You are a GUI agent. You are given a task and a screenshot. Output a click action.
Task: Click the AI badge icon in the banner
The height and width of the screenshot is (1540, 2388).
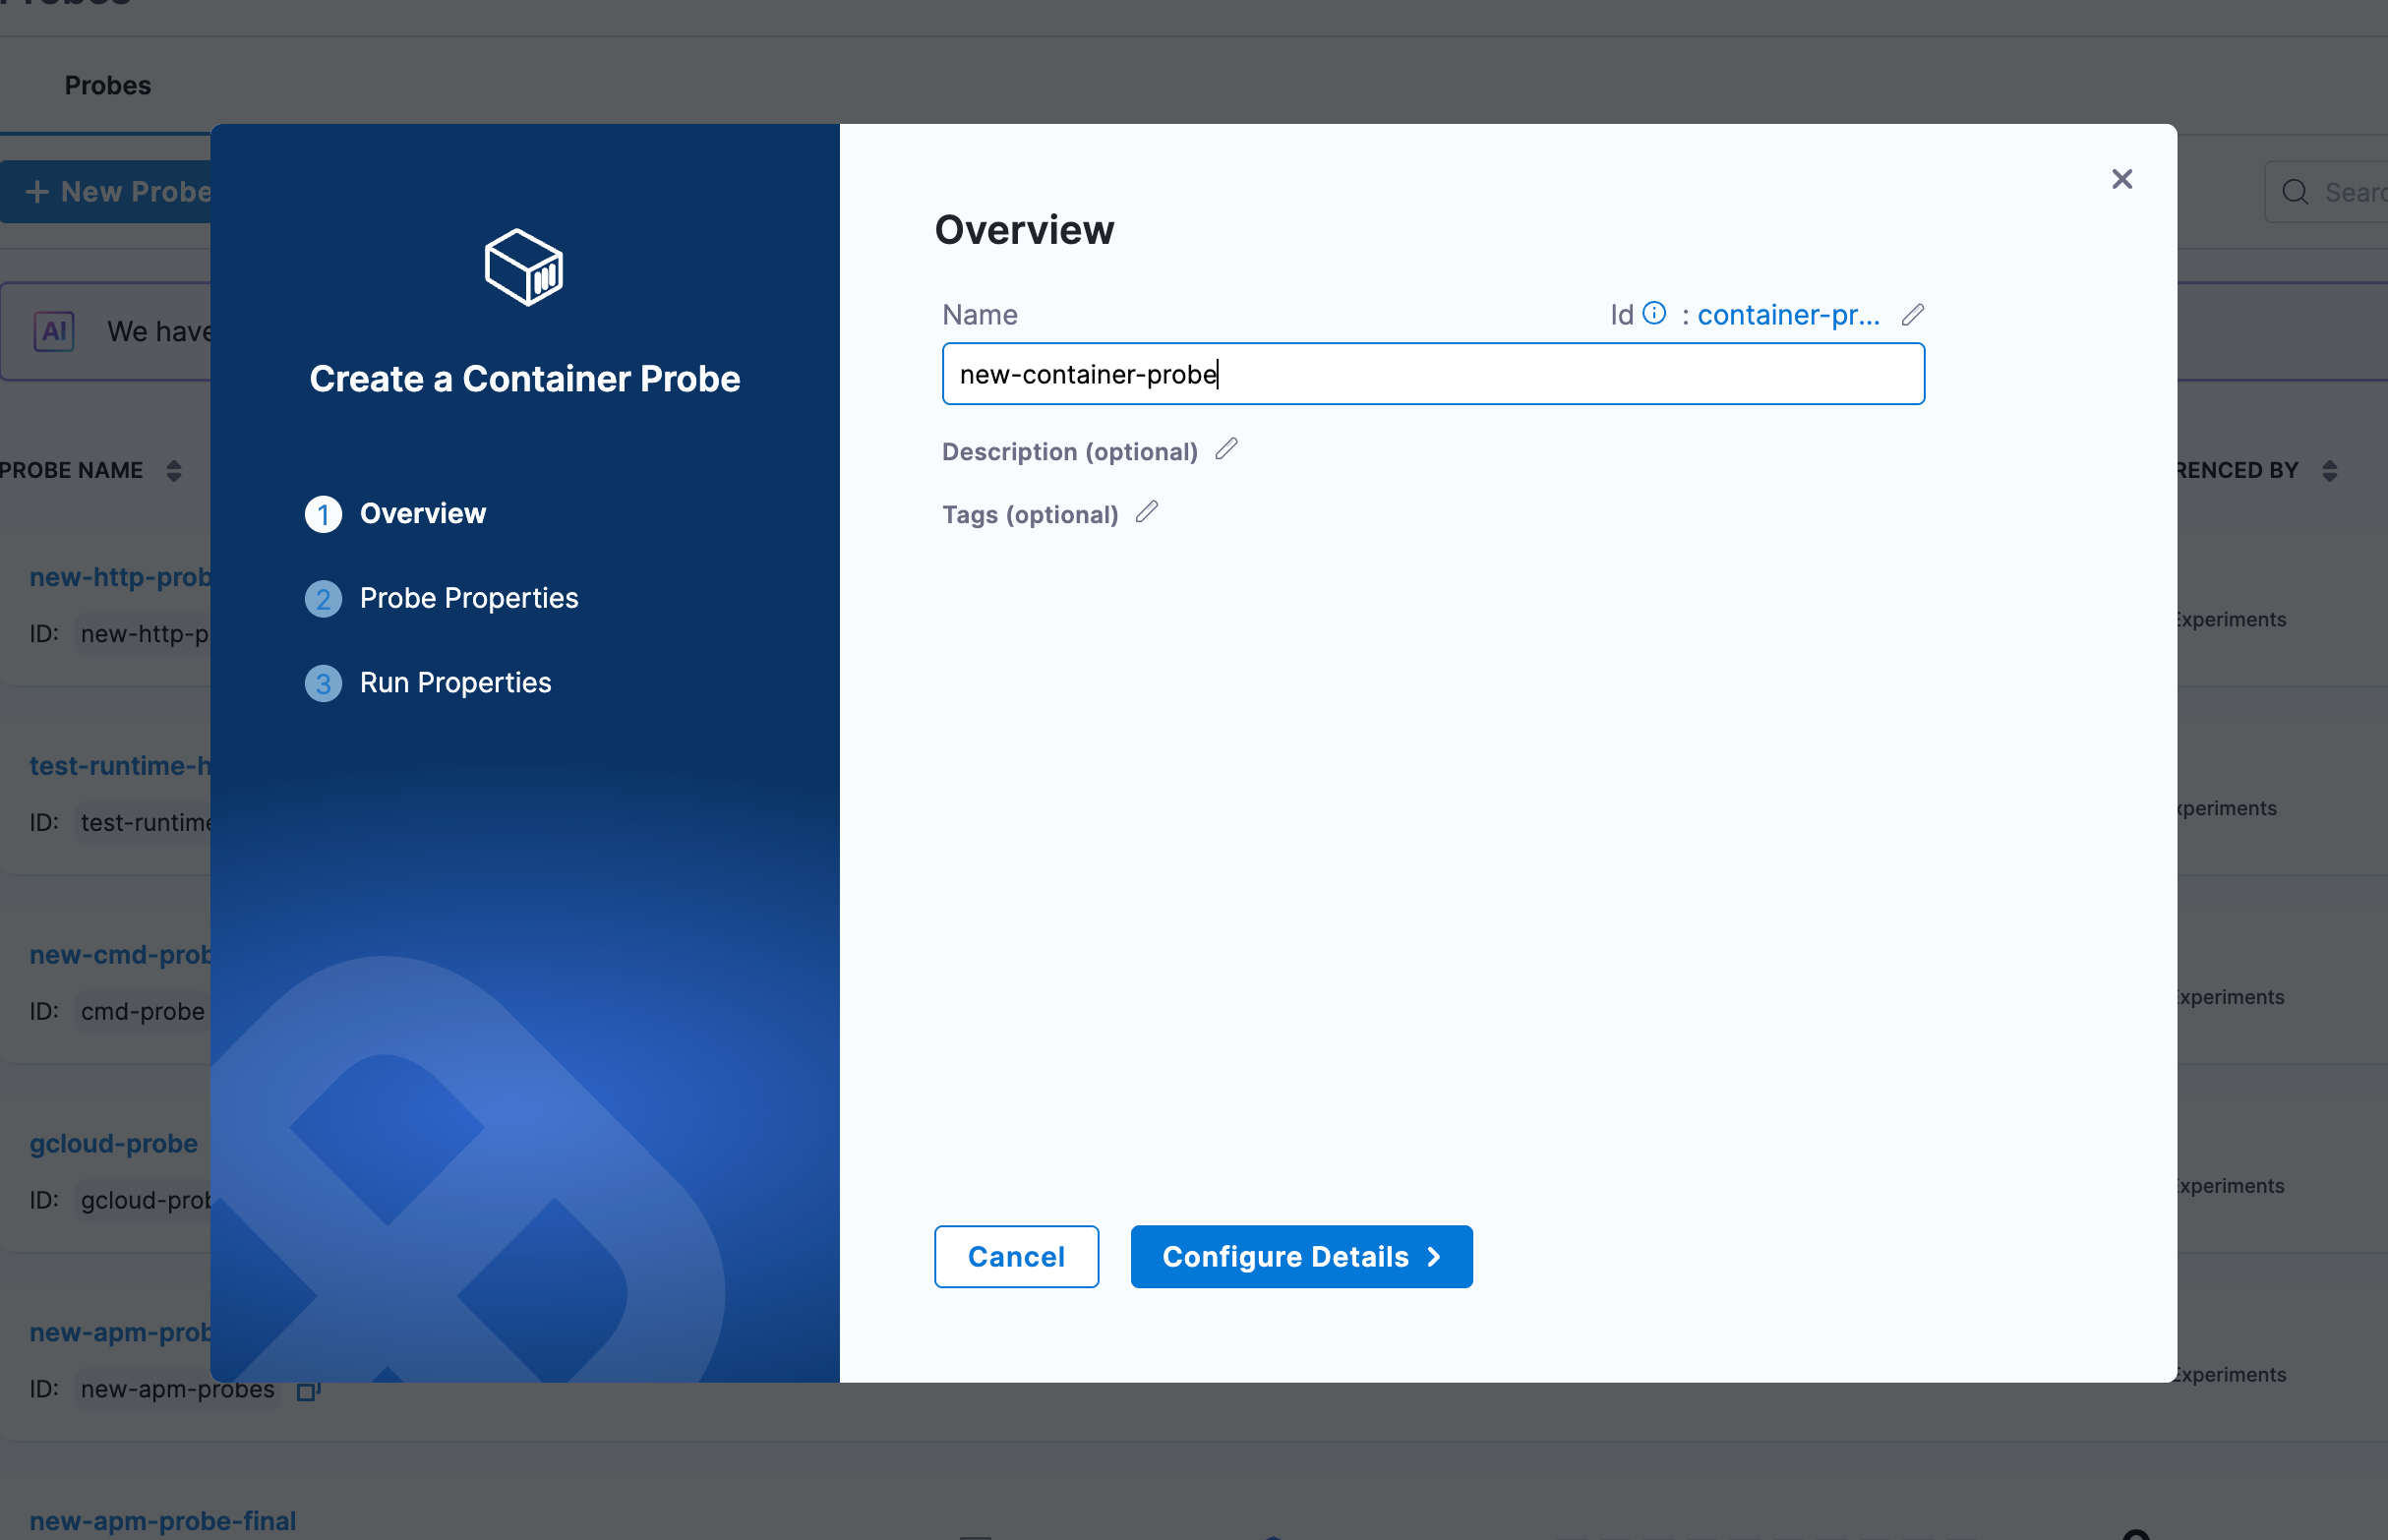point(54,331)
